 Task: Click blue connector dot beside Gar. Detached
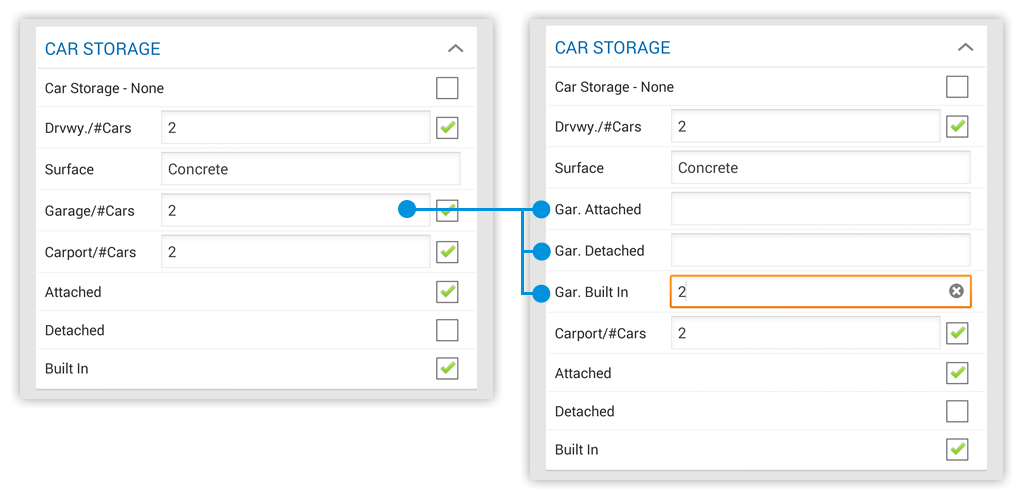click(x=541, y=251)
